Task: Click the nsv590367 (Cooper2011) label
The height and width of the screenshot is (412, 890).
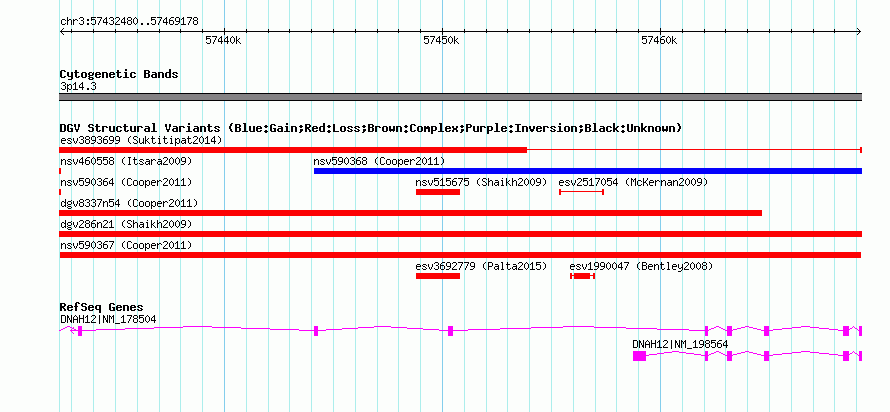Action: point(126,245)
